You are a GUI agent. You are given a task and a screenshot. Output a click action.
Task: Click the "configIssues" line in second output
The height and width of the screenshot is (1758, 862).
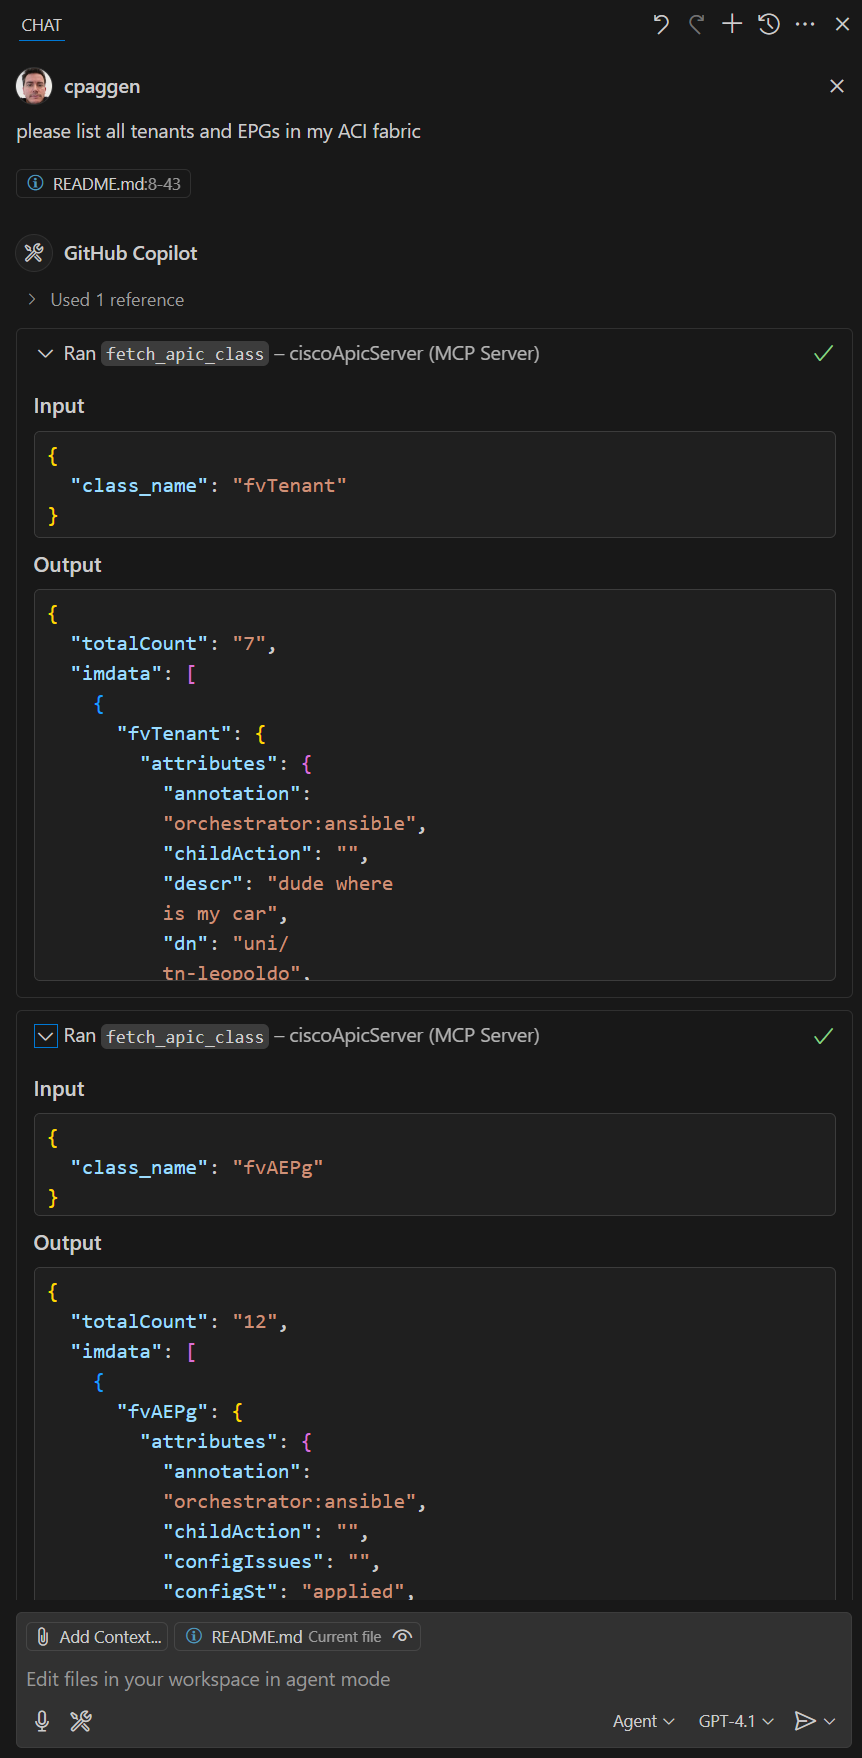coord(271,1561)
